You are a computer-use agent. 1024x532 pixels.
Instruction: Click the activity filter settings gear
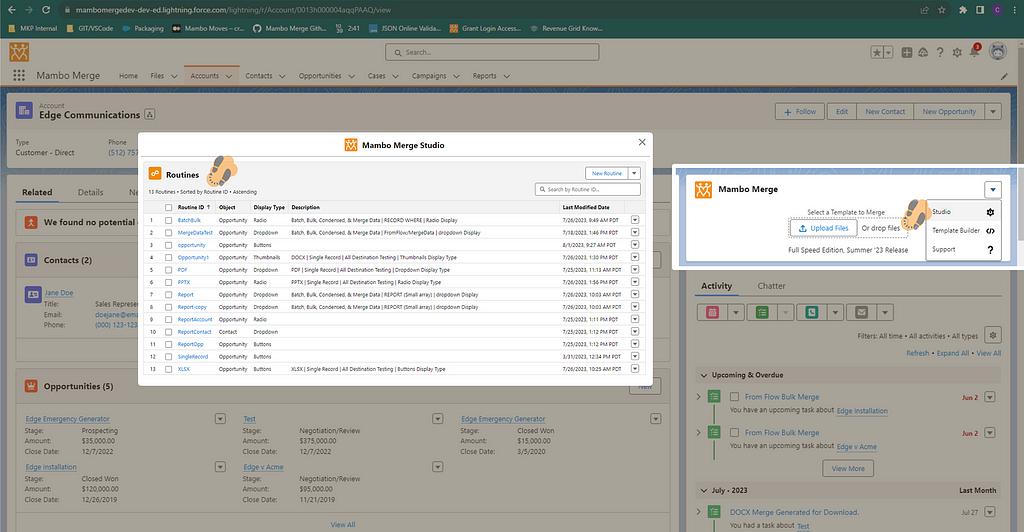click(992, 335)
